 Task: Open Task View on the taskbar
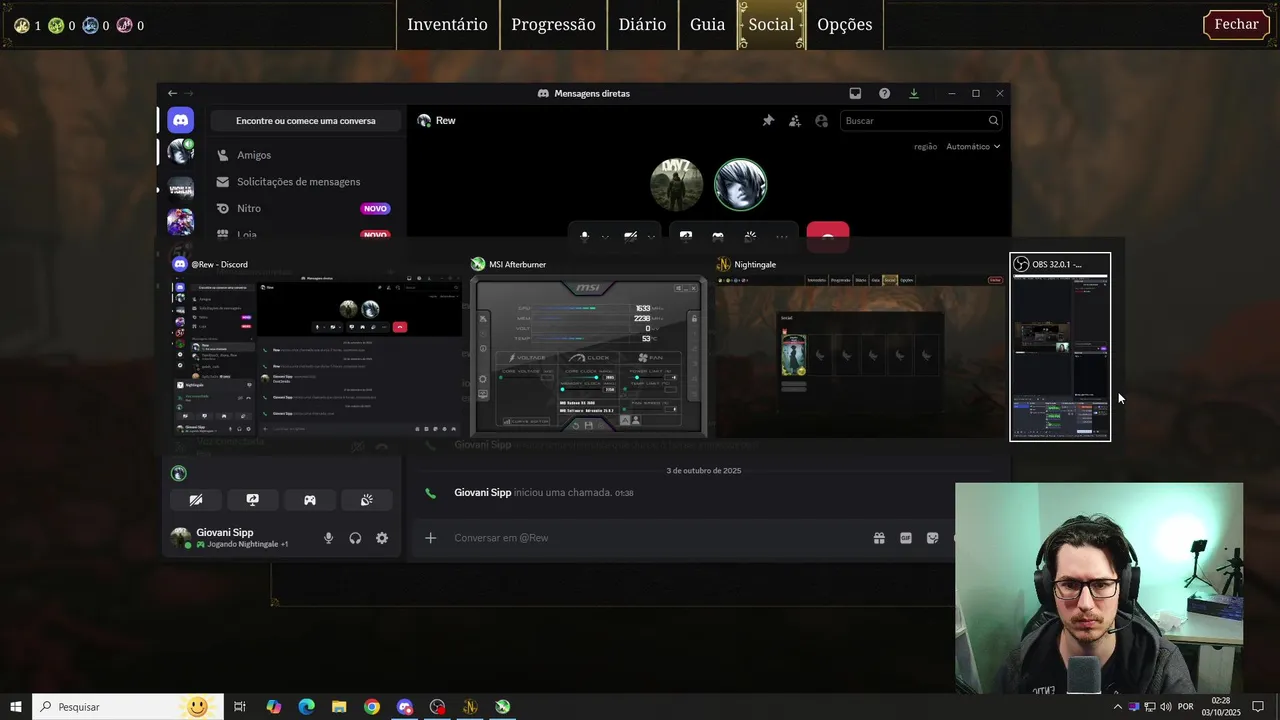[x=240, y=707]
